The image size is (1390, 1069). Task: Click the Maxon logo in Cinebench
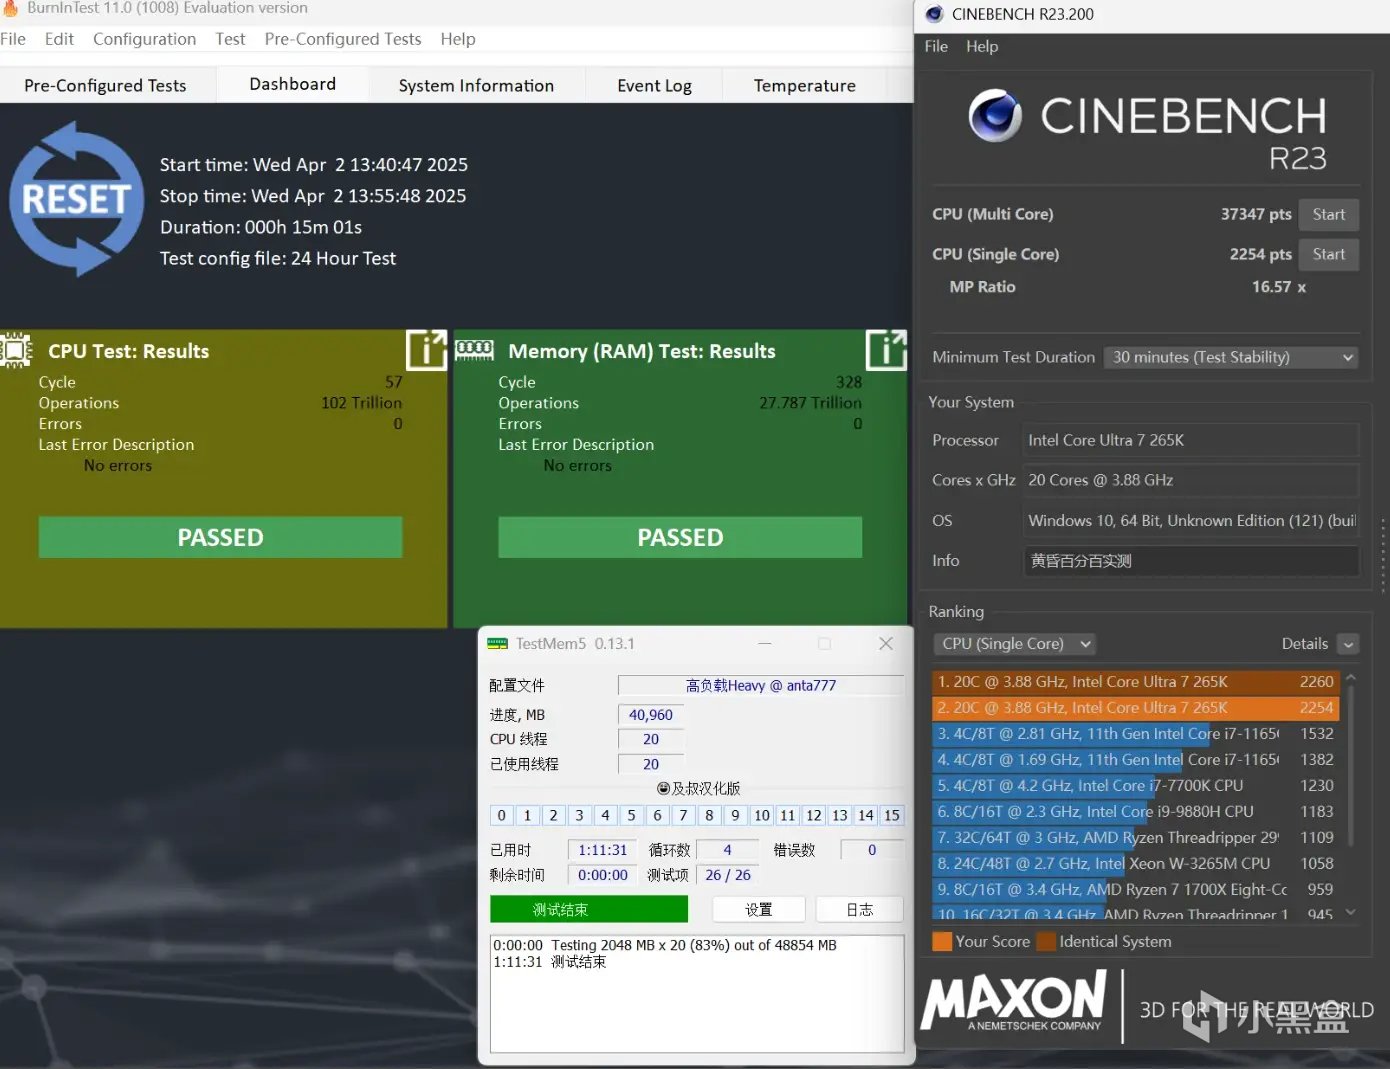tap(1014, 1000)
